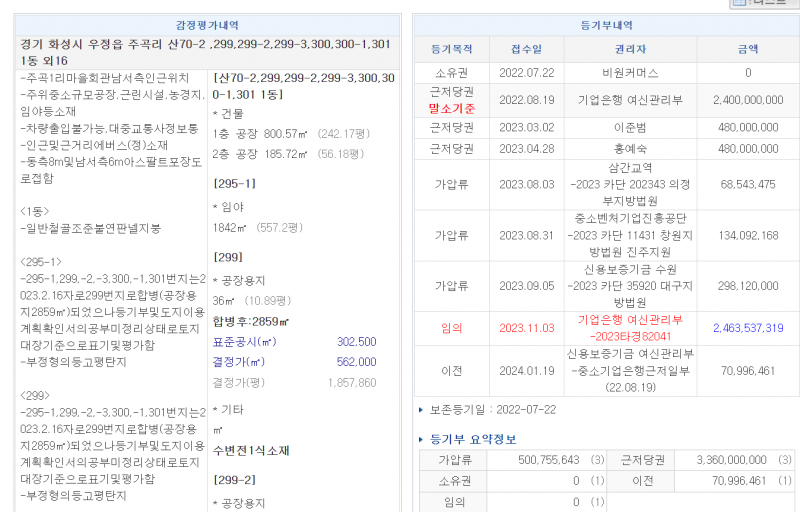Click the red 말소기준 label
This screenshot has width=800, height=512.
click(451, 108)
